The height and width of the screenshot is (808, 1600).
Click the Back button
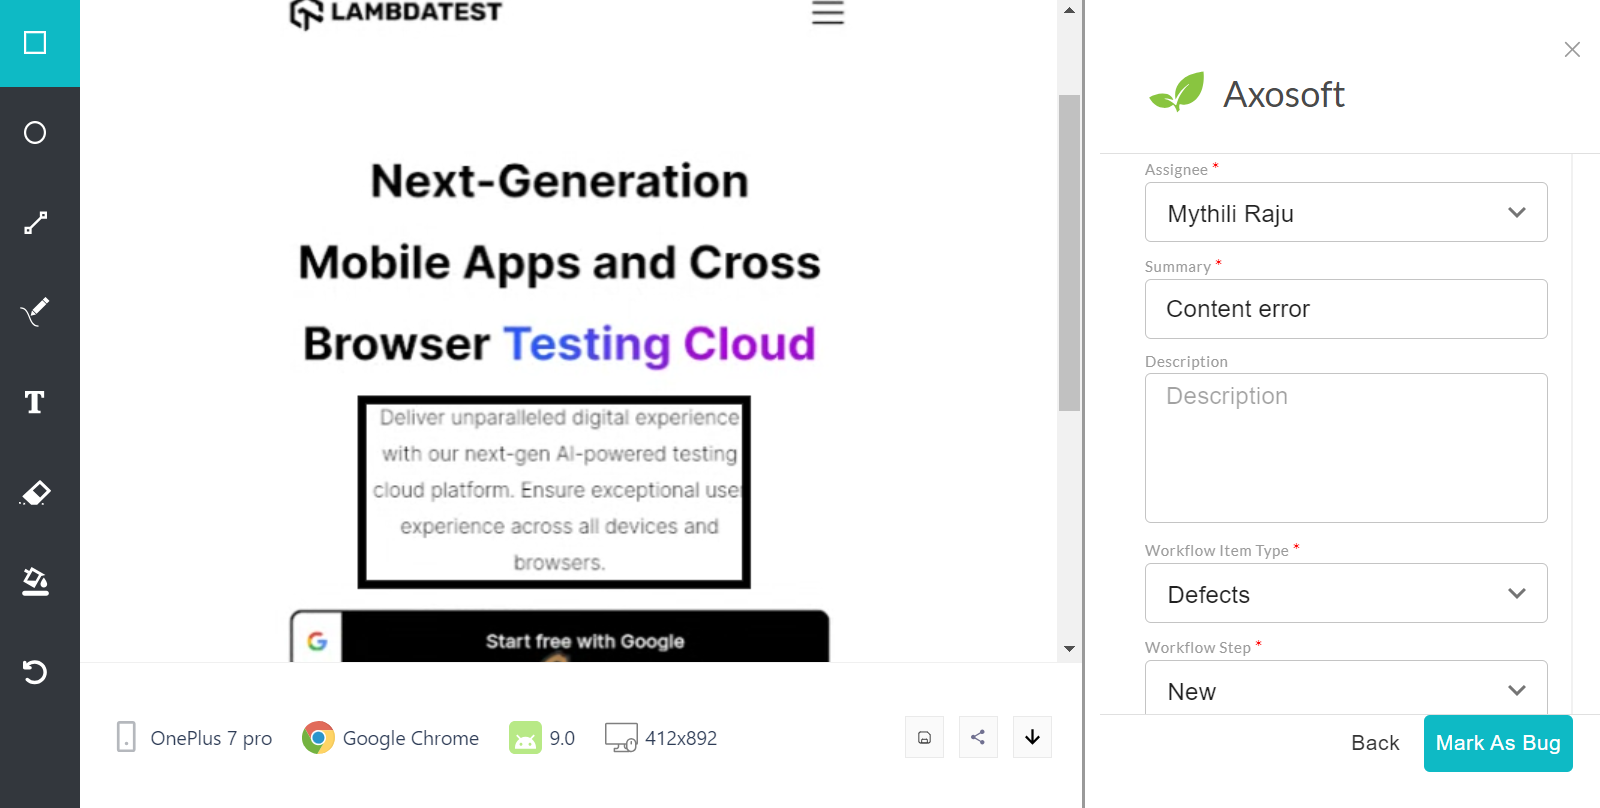pyautogui.click(x=1375, y=743)
